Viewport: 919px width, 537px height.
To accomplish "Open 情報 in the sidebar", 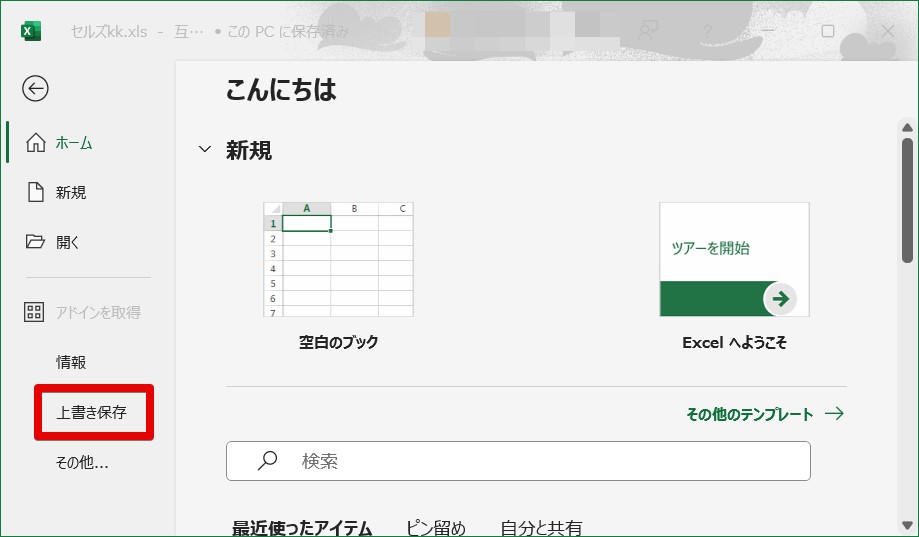I will pos(71,362).
